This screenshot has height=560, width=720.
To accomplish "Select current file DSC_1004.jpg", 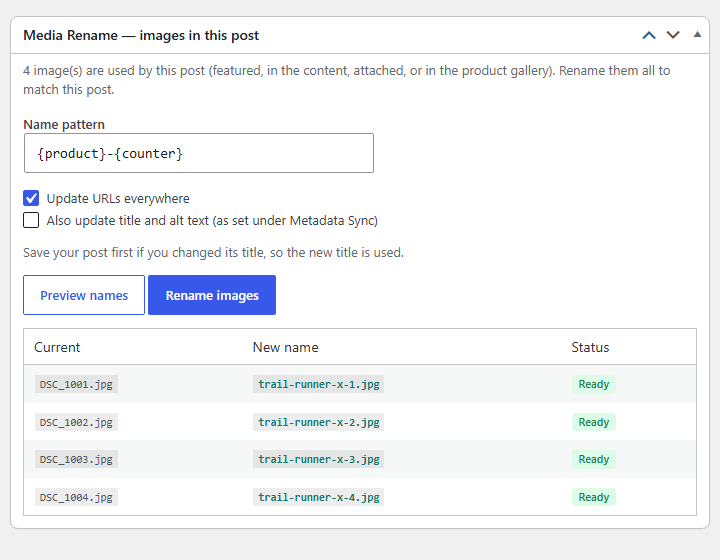I will point(76,497).
